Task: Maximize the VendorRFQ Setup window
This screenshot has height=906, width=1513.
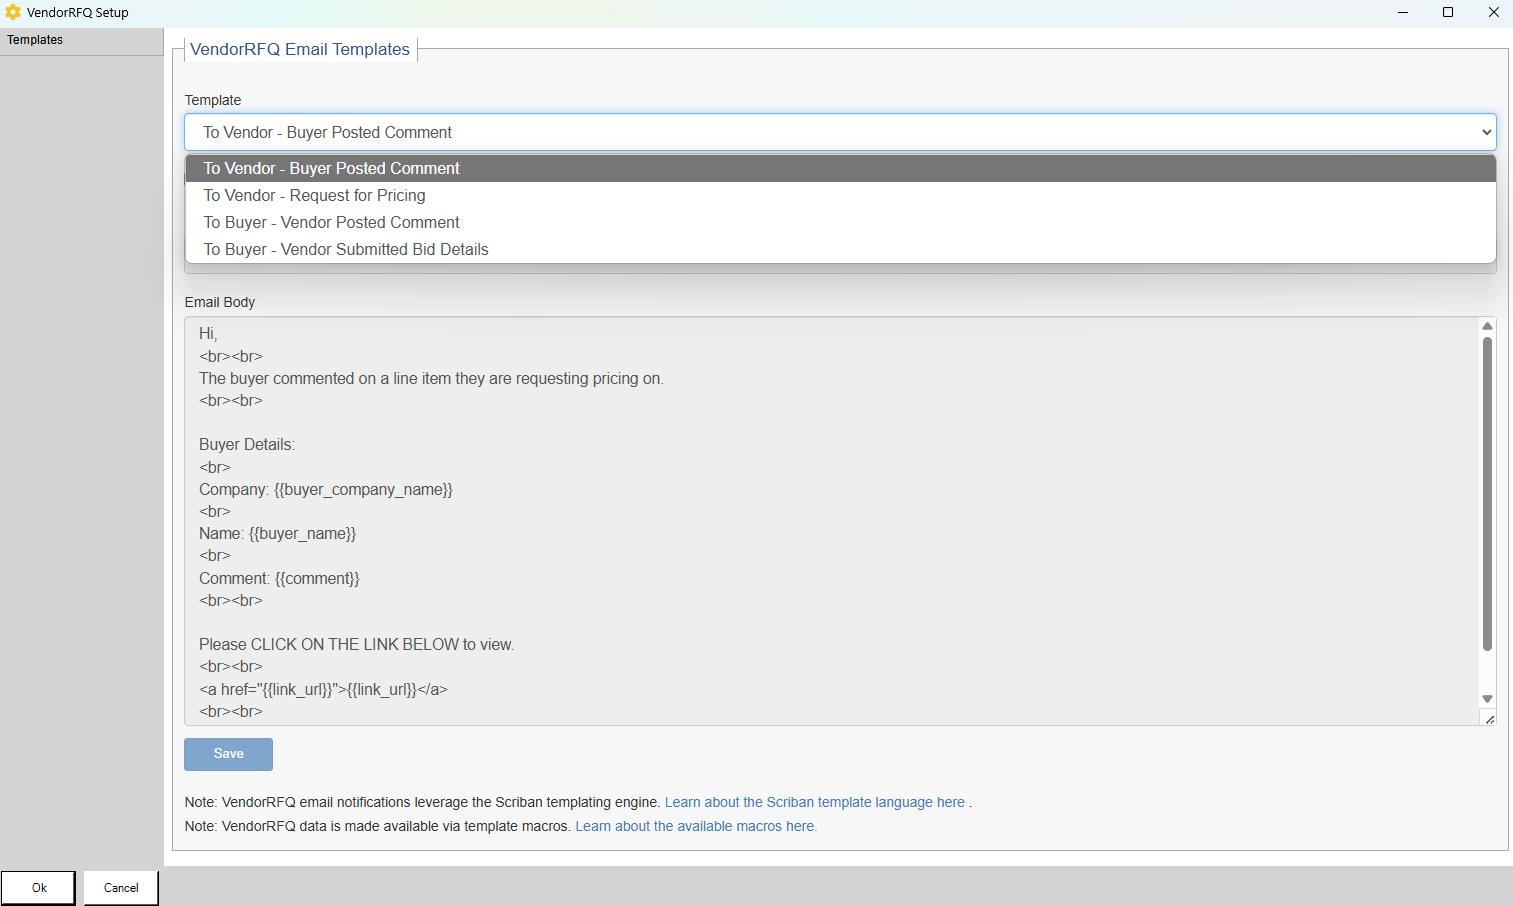Action: pyautogui.click(x=1448, y=13)
